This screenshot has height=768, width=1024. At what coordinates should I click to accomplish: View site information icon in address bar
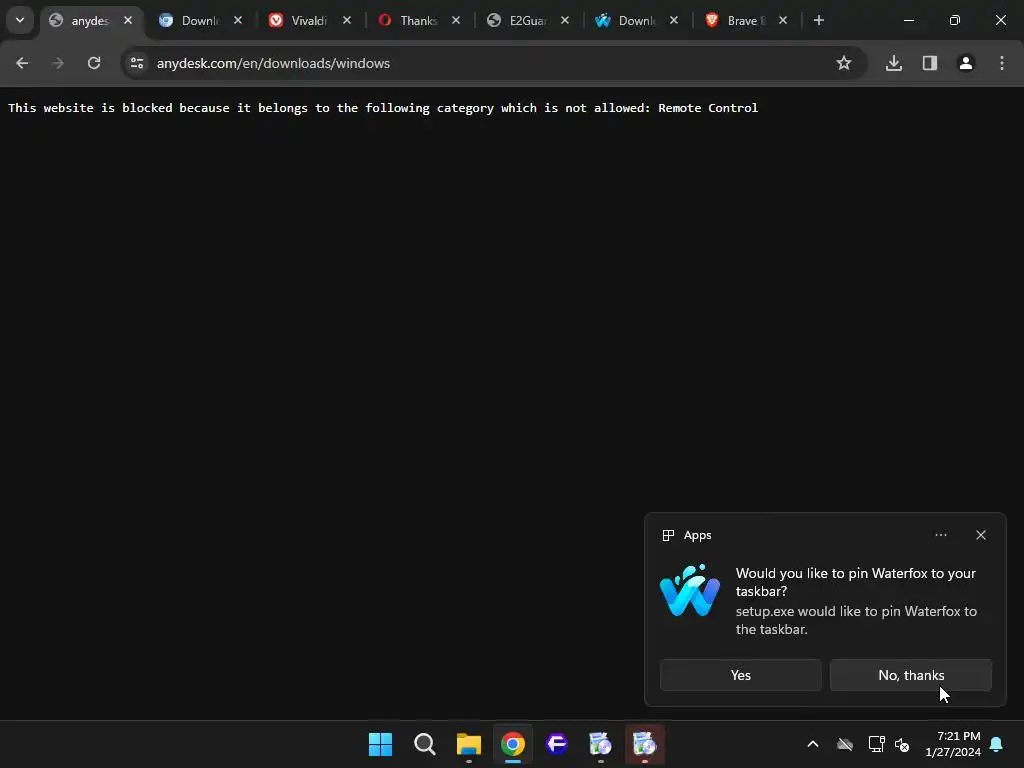click(x=137, y=63)
